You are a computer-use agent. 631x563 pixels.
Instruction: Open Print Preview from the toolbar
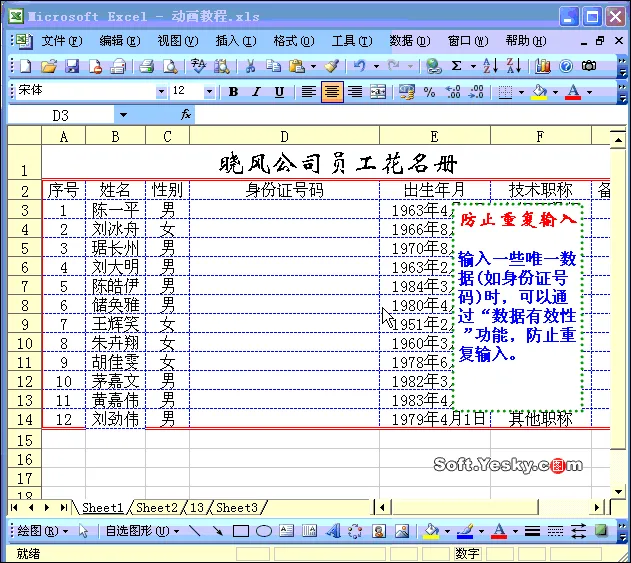(170, 66)
